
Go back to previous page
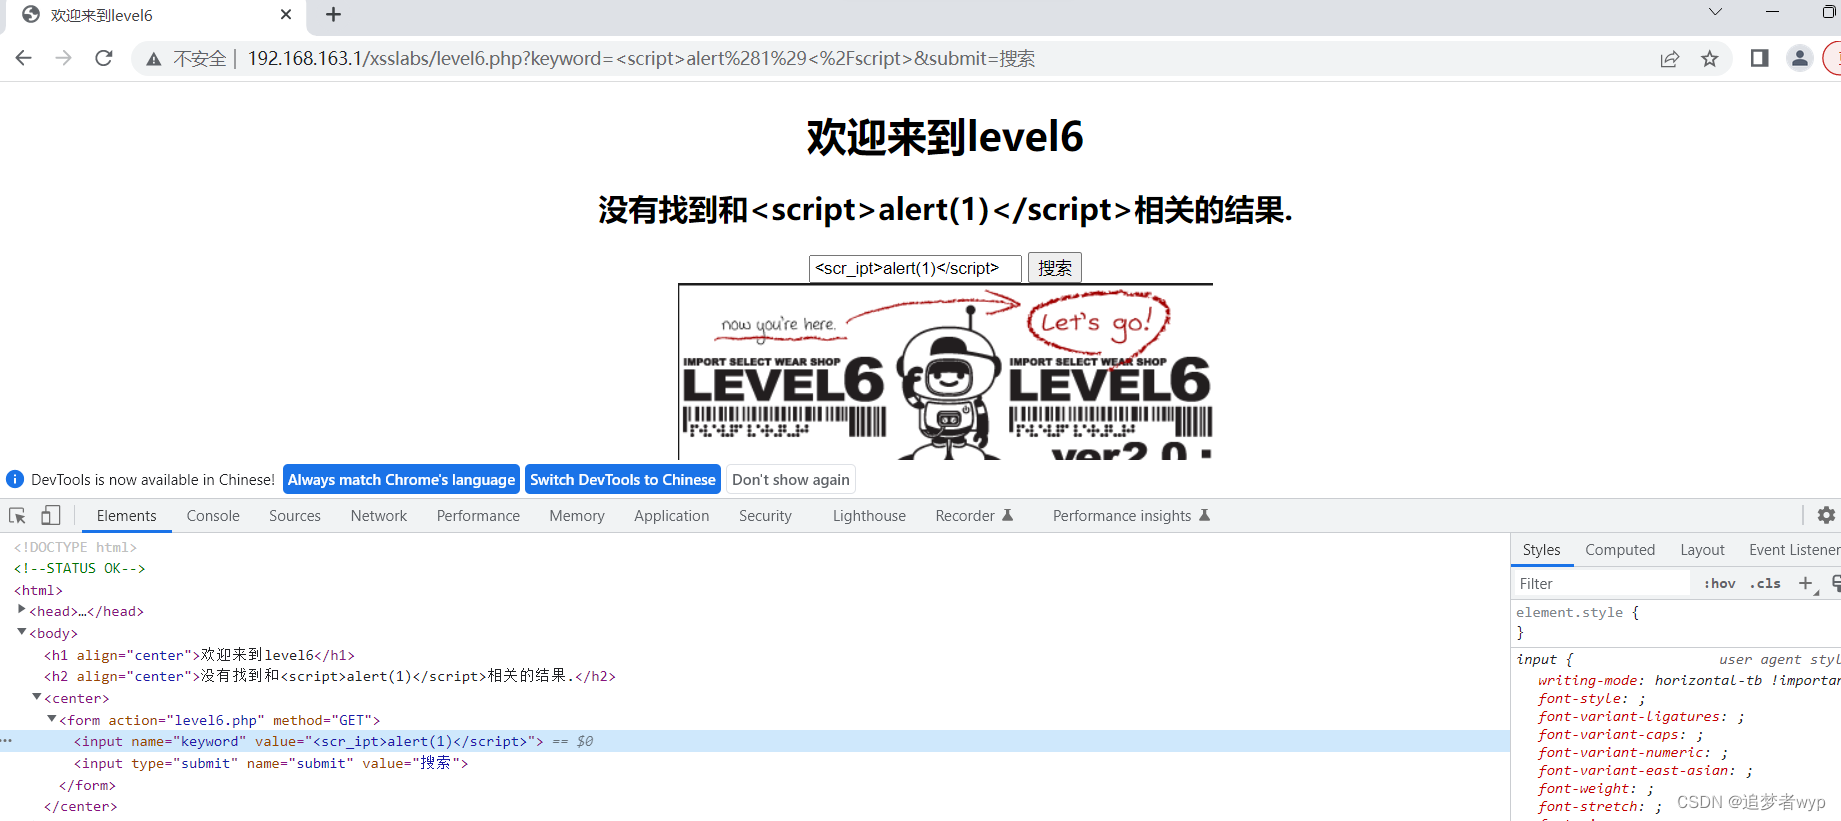point(24,58)
